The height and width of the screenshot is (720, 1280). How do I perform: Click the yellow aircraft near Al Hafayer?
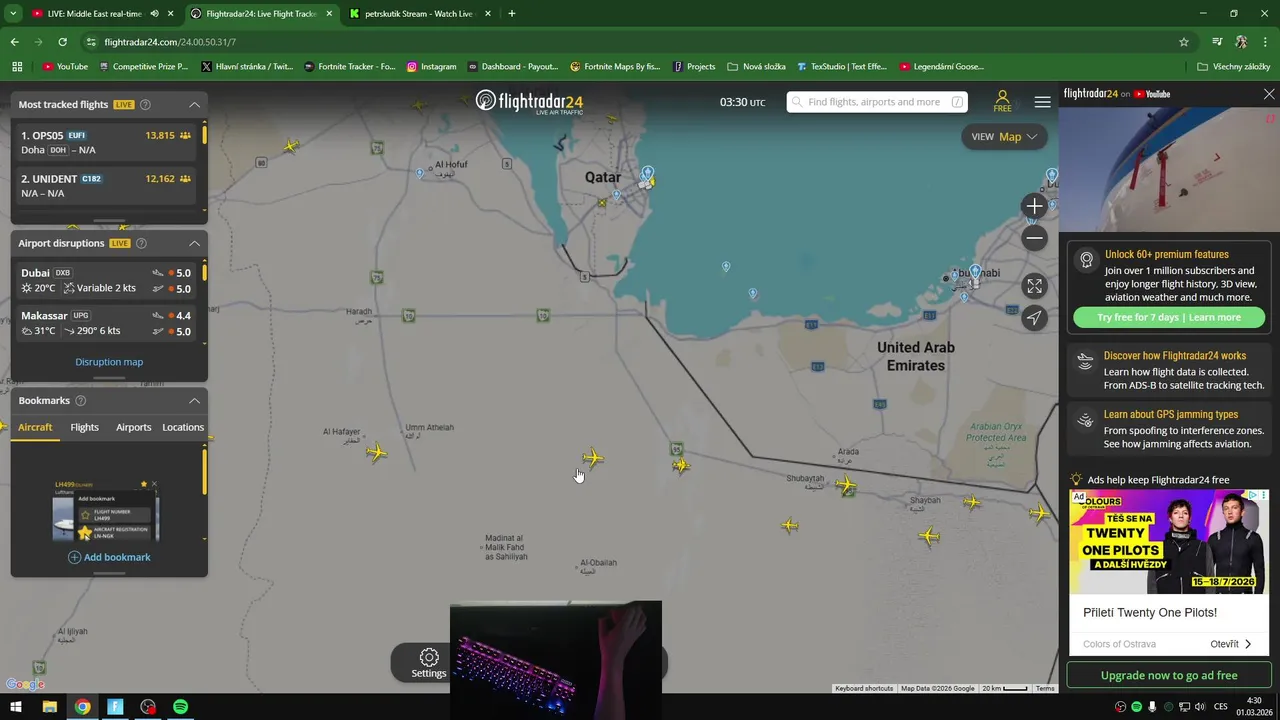(376, 453)
